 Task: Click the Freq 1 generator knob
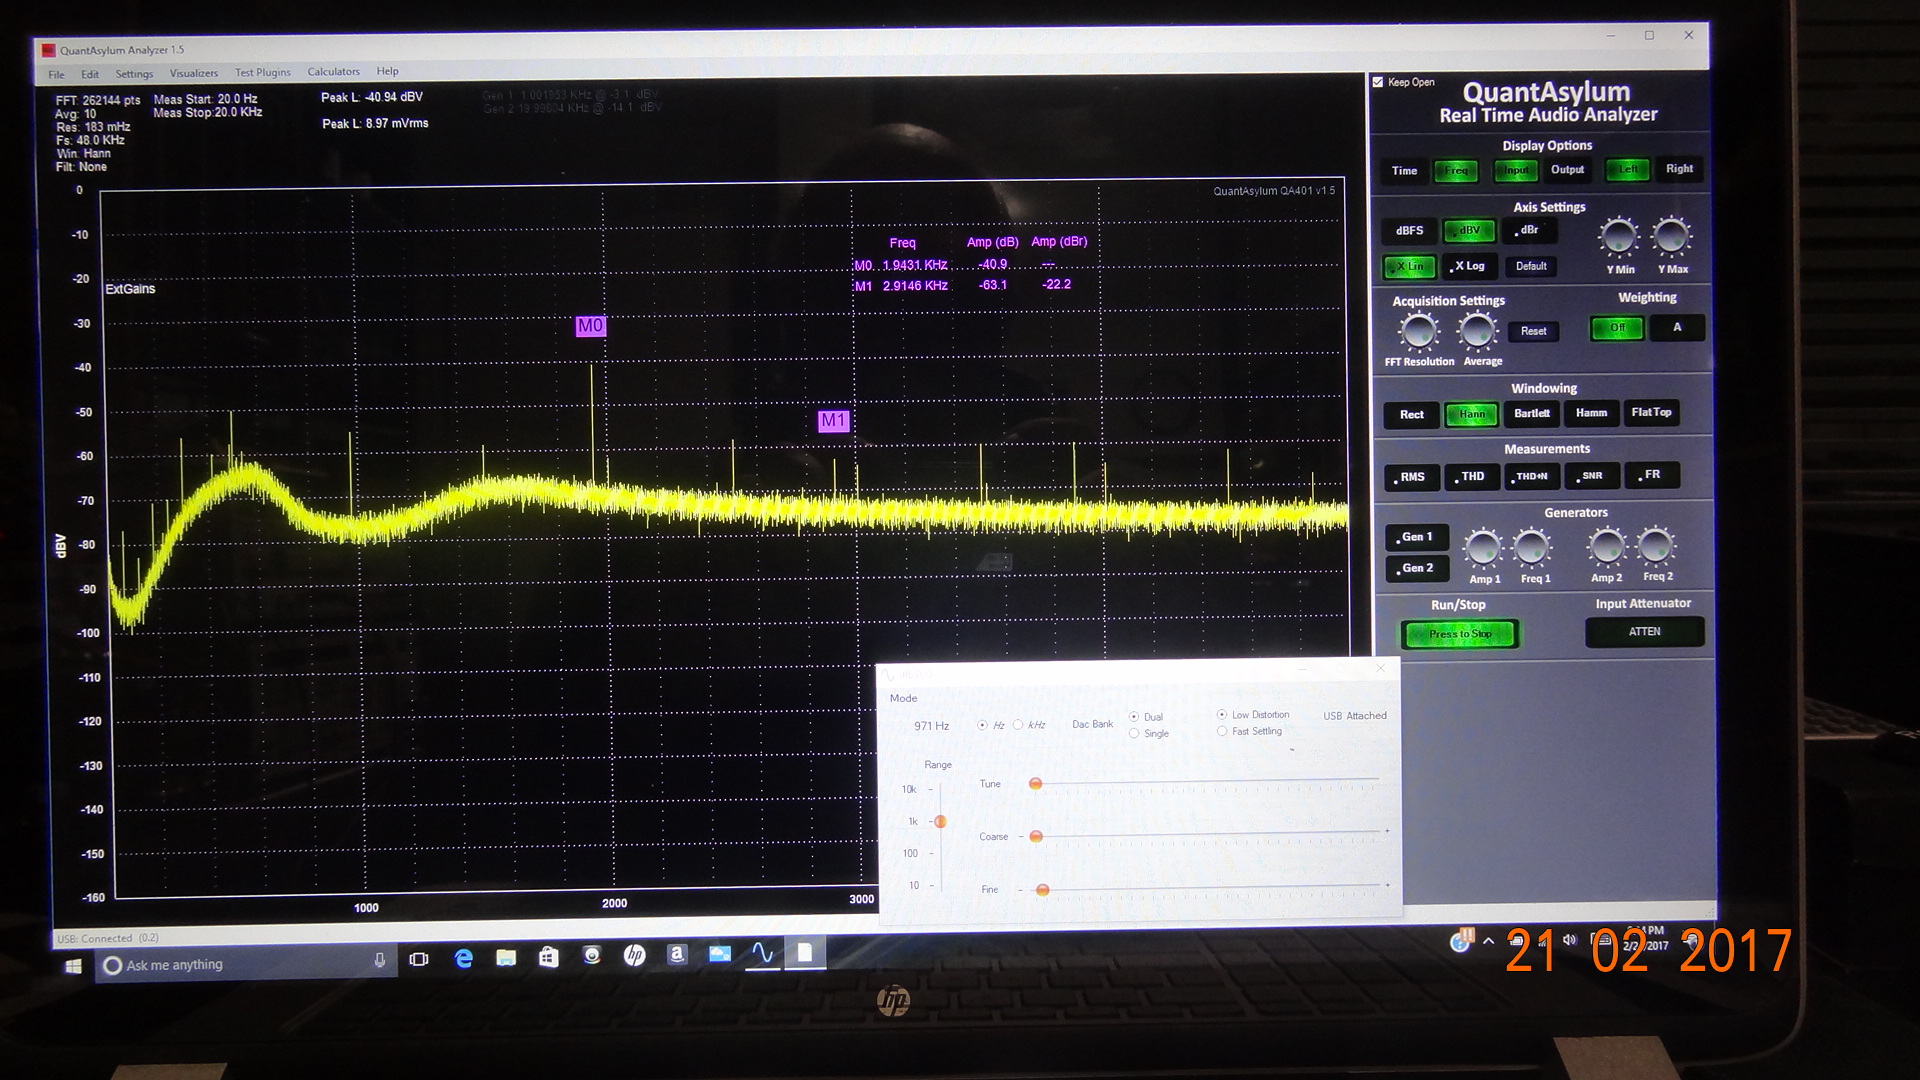pyautogui.click(x=1532, y=548)
